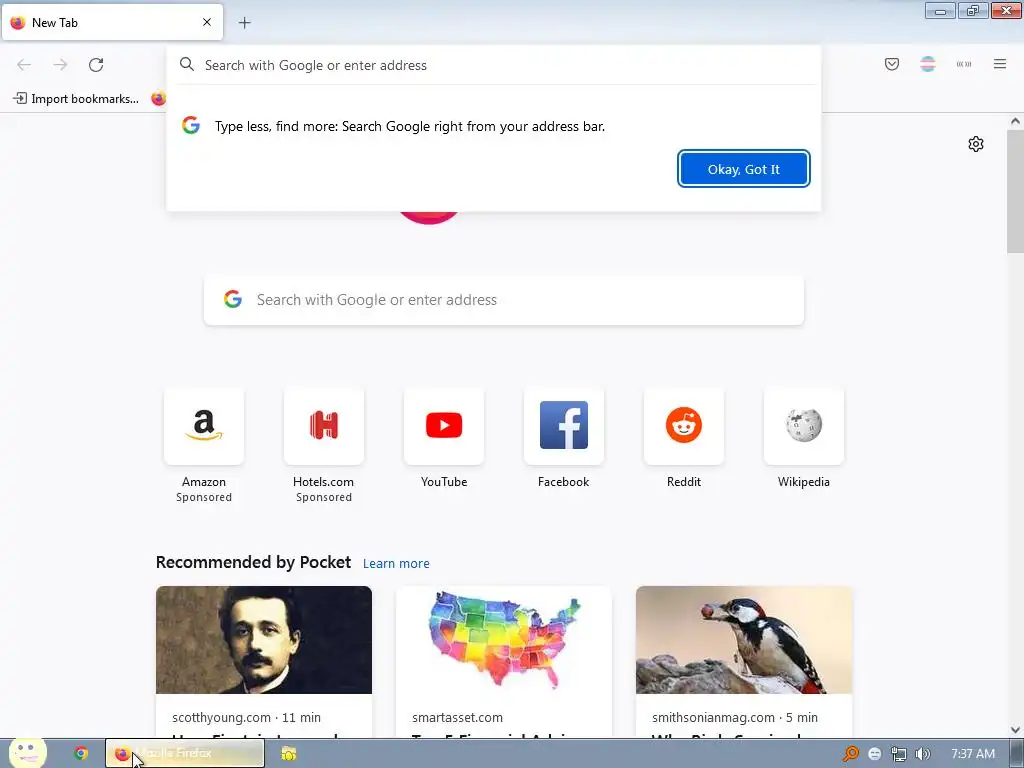This screenshot has width=1024, height=768.
Task: Open Import bookmarks from the bookmarks toolbar
Action: pyautogui.click(x=76, y=99)
